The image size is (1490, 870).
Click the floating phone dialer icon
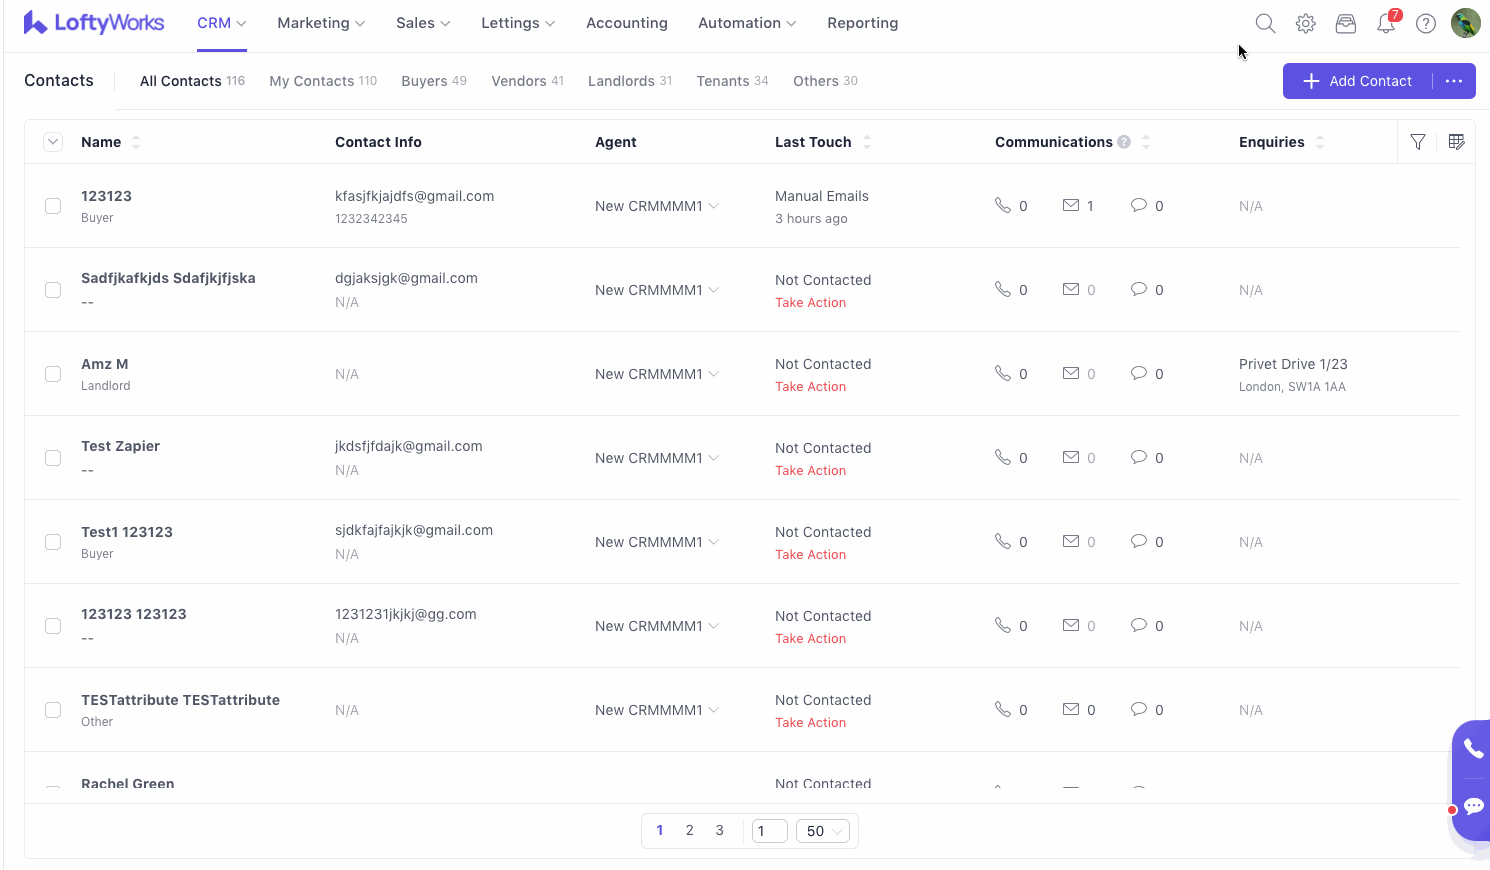tap(1473, 748)
